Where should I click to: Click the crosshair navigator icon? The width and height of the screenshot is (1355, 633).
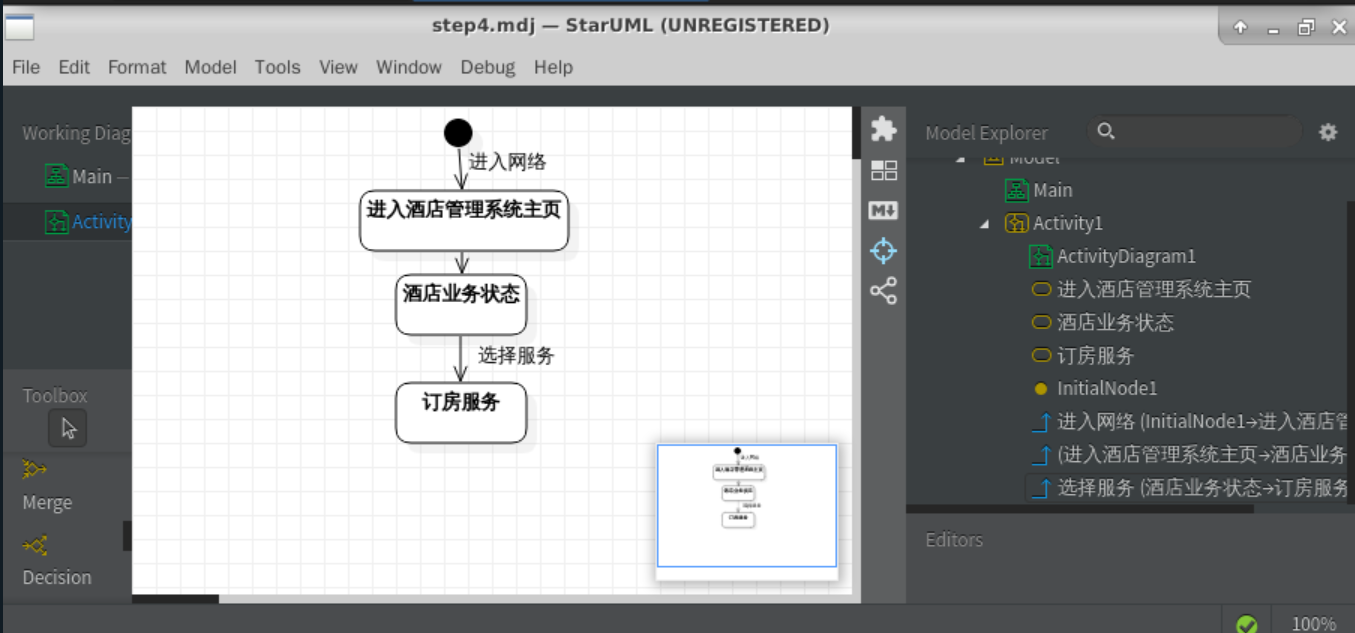click(884, 250)
